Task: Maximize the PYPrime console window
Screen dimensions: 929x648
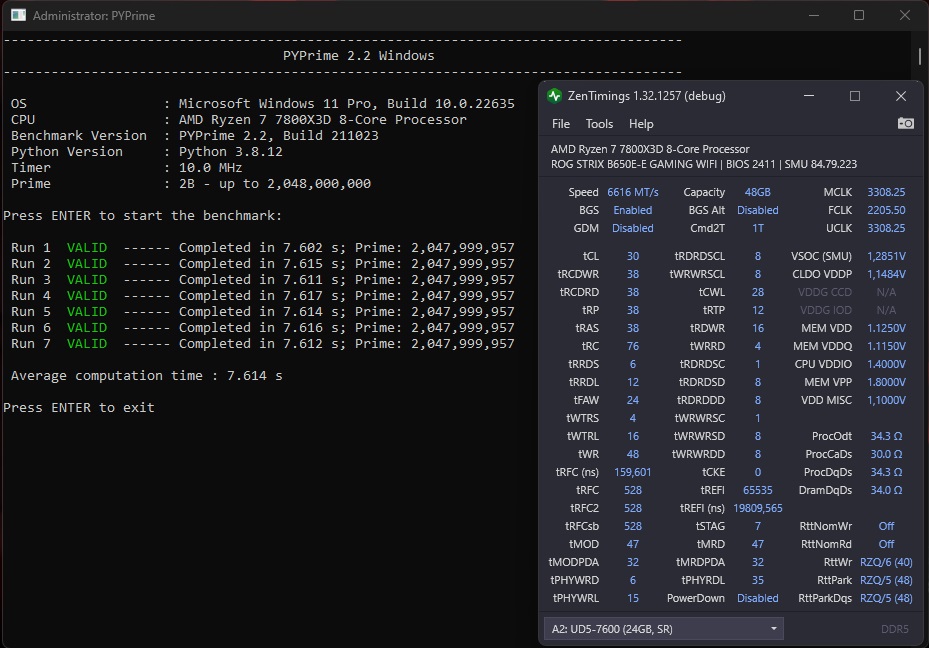Action: [x=859, y=15]
